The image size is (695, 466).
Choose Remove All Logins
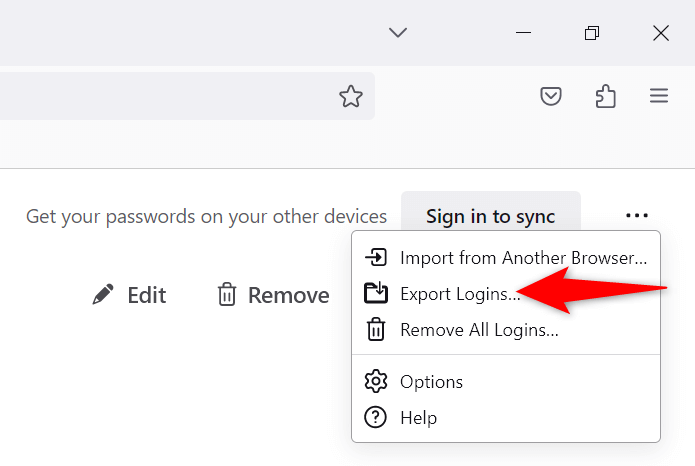click(x=479, y=329)
